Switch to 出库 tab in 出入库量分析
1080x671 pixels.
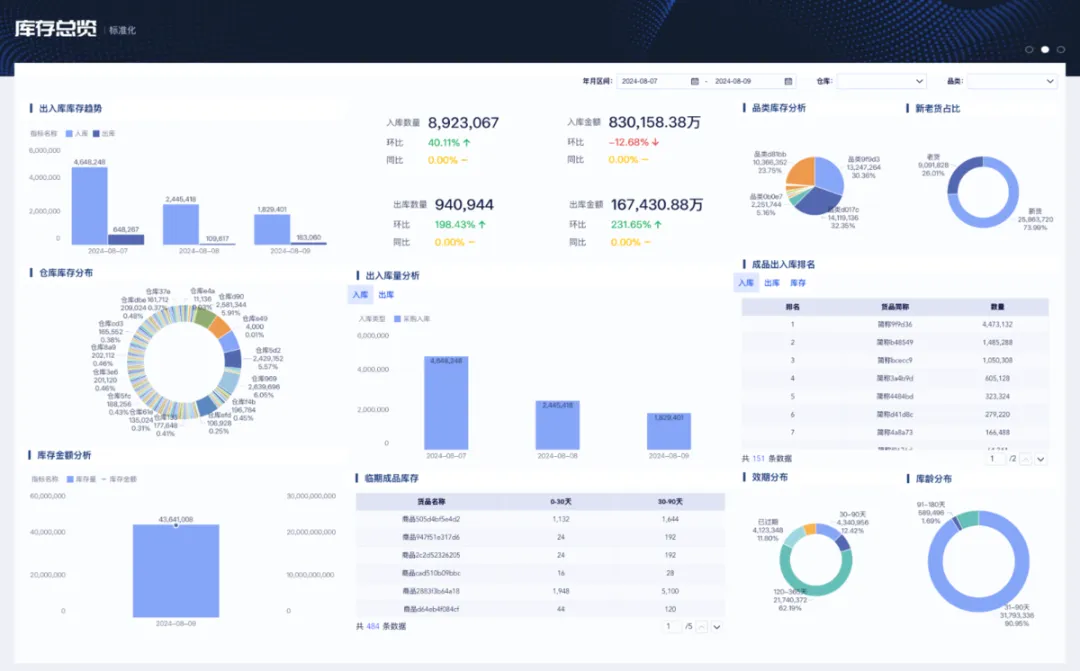point(385,295)
